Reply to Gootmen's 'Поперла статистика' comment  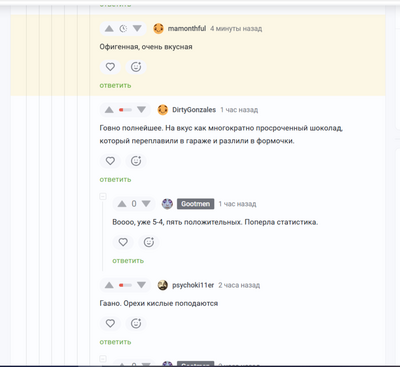(128, 261)
